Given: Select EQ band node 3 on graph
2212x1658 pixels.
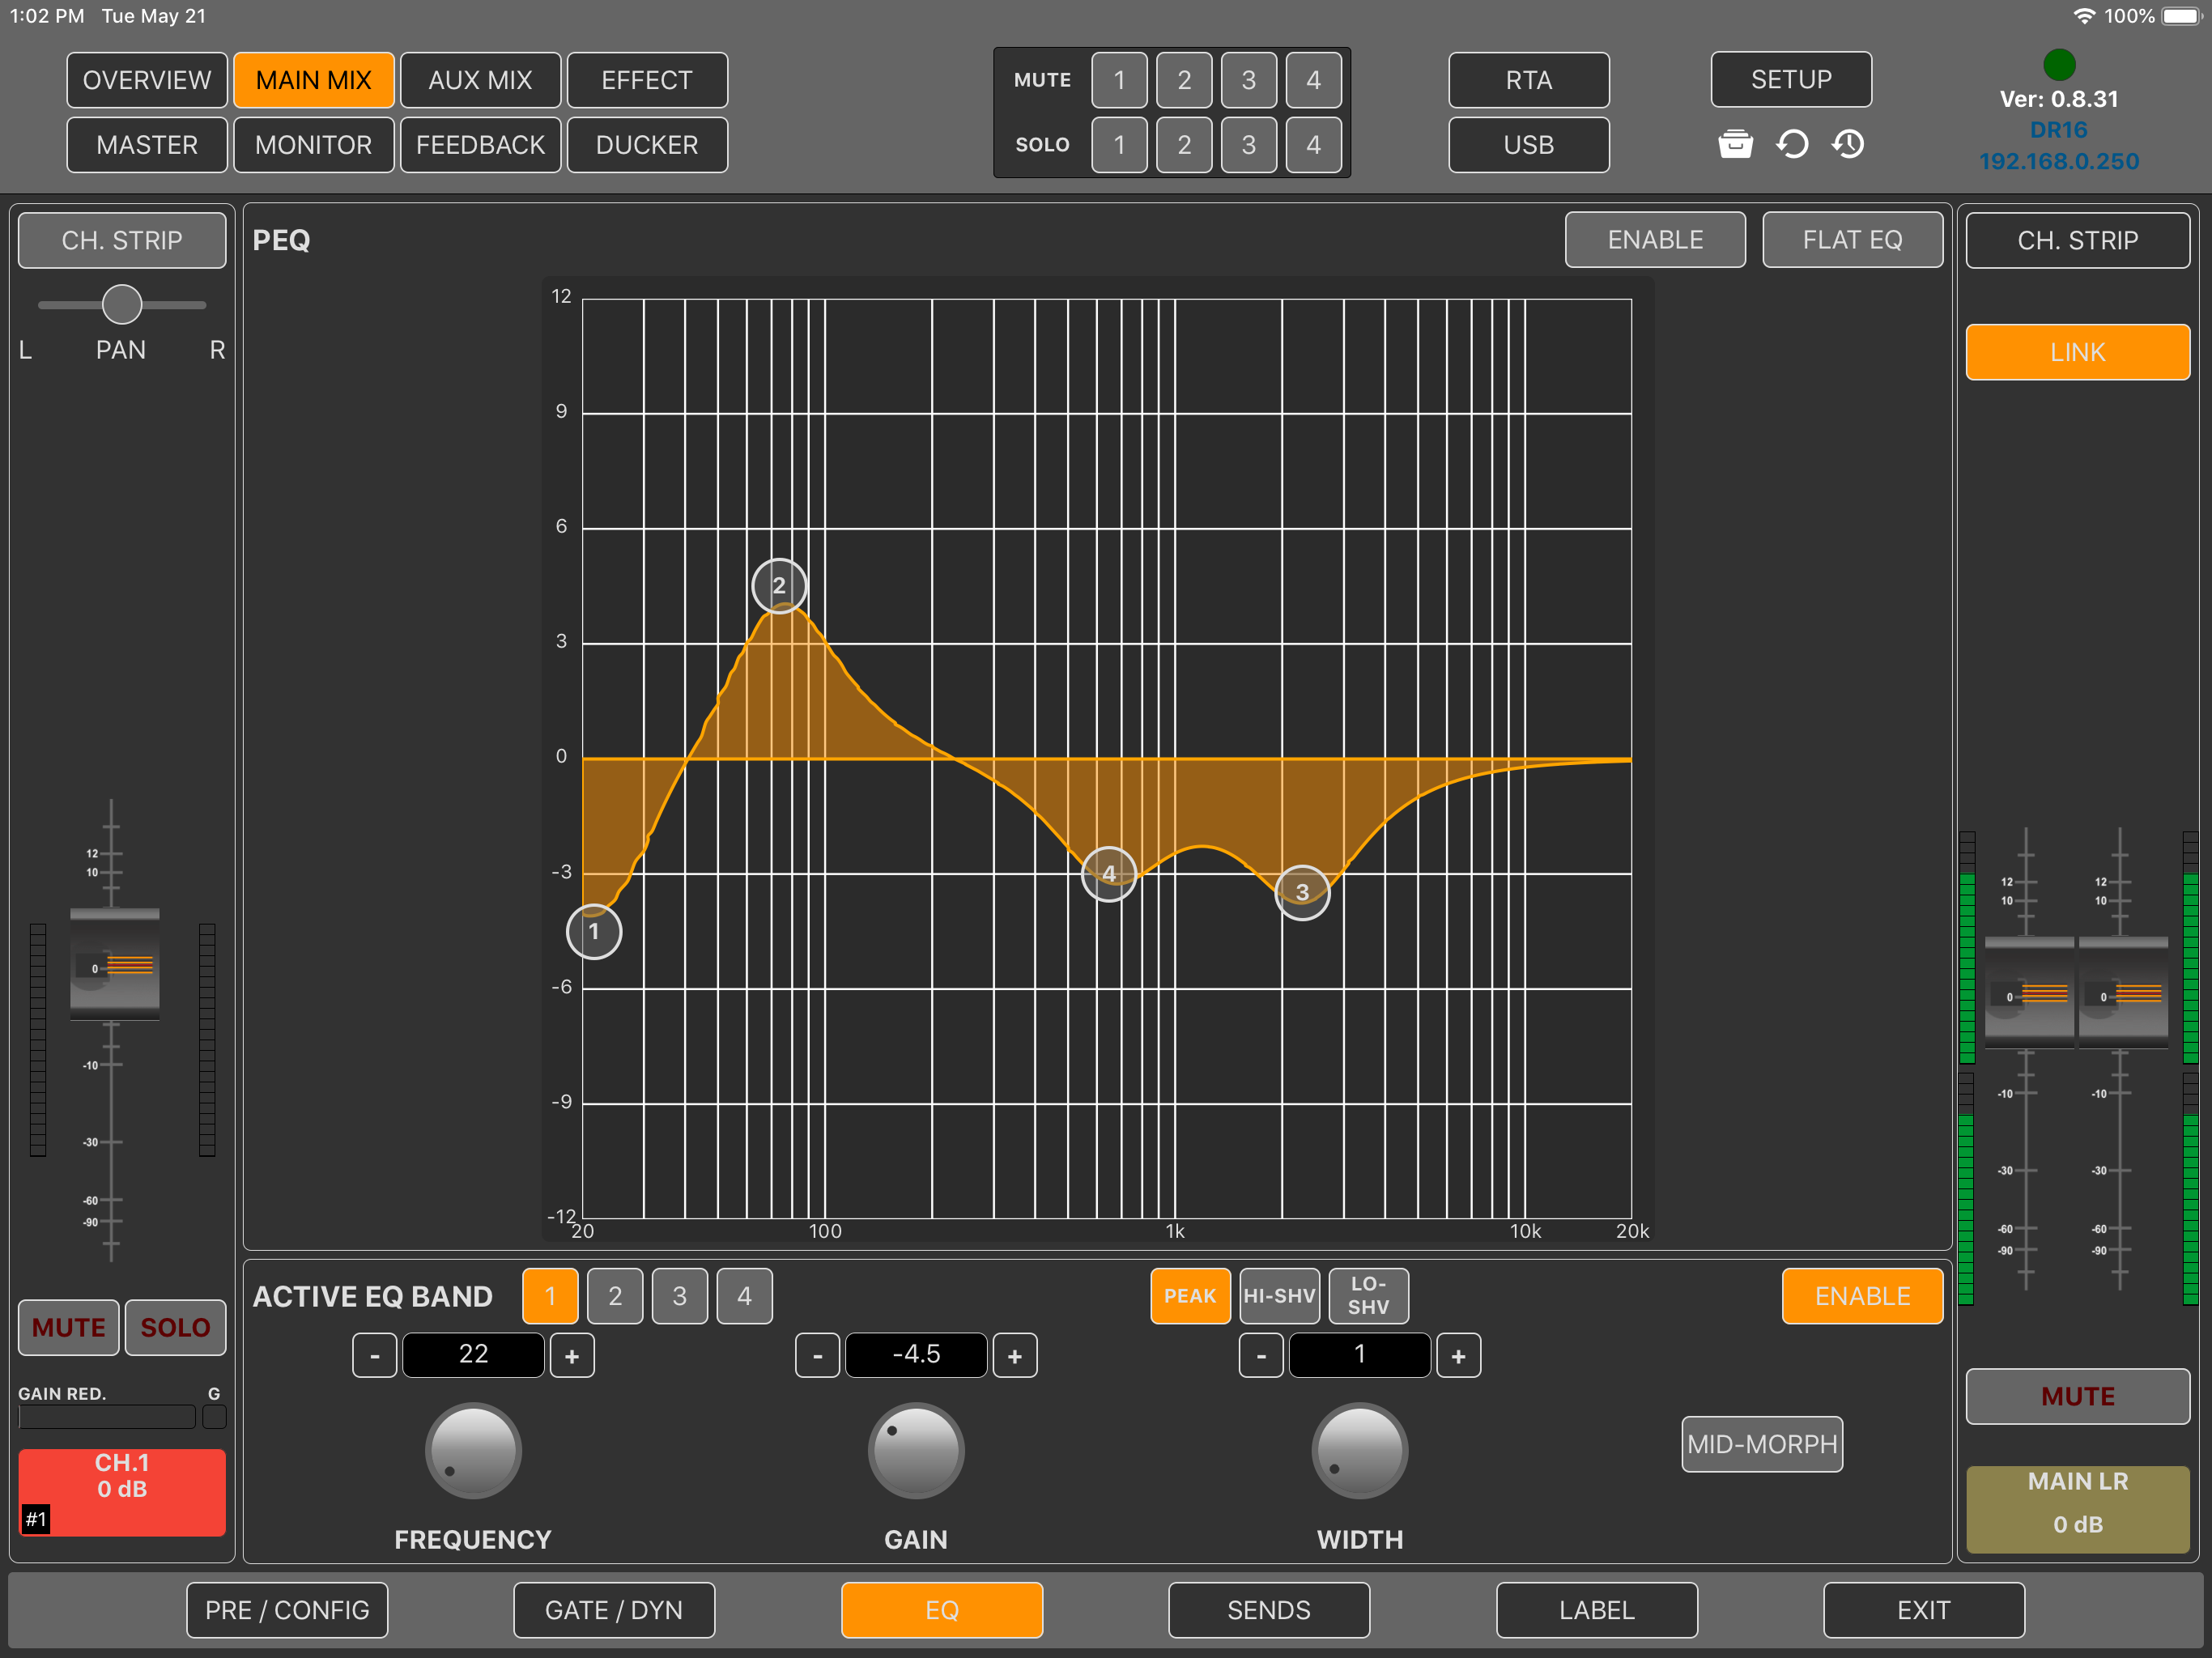Looking at the screenshot, I should [x=1302, y=892].
